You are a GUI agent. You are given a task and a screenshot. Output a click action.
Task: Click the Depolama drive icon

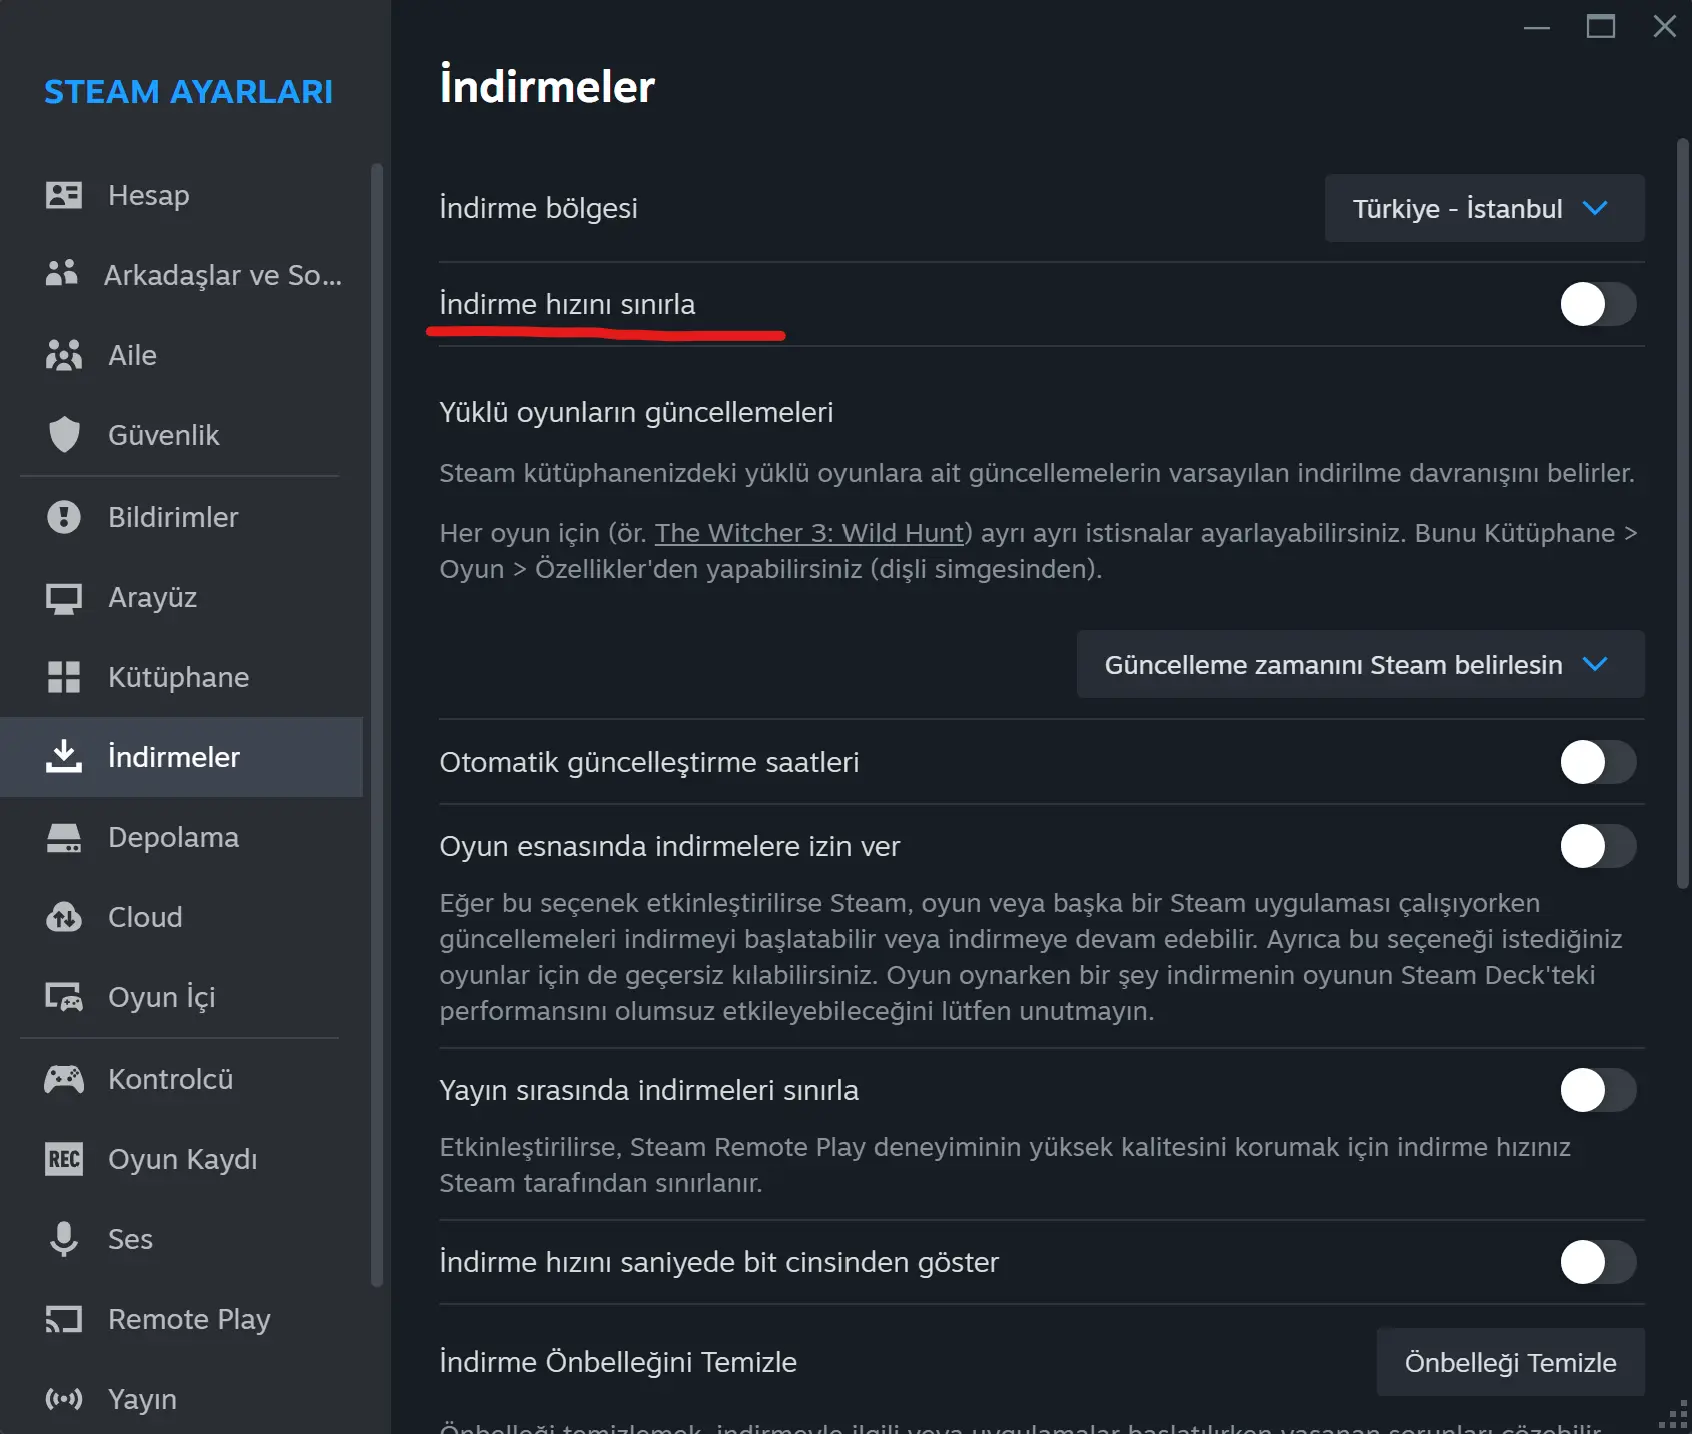pyautogui.click(x=64, y=838)
